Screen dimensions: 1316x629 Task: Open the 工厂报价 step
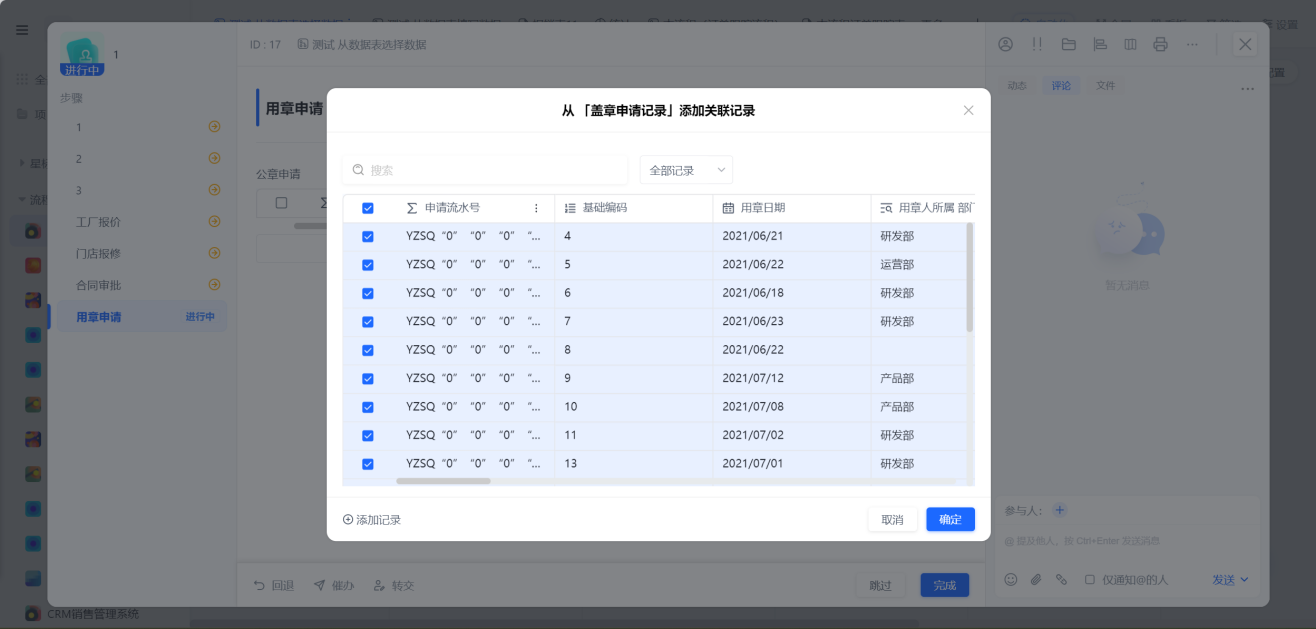[143, 222]
